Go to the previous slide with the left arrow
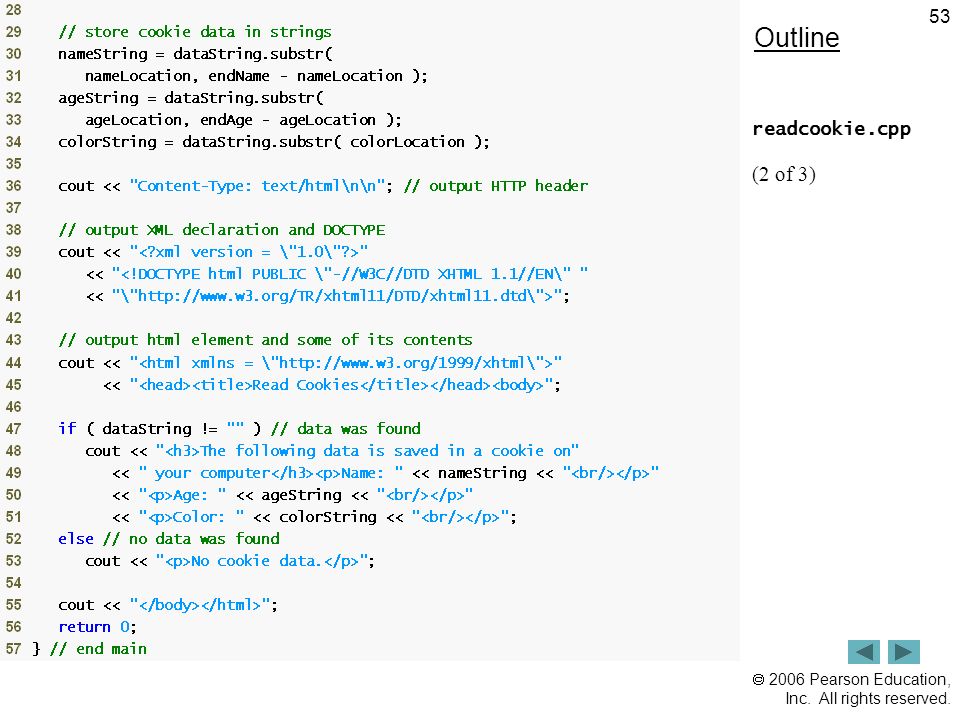960x720 pixels. pos(863,651)
